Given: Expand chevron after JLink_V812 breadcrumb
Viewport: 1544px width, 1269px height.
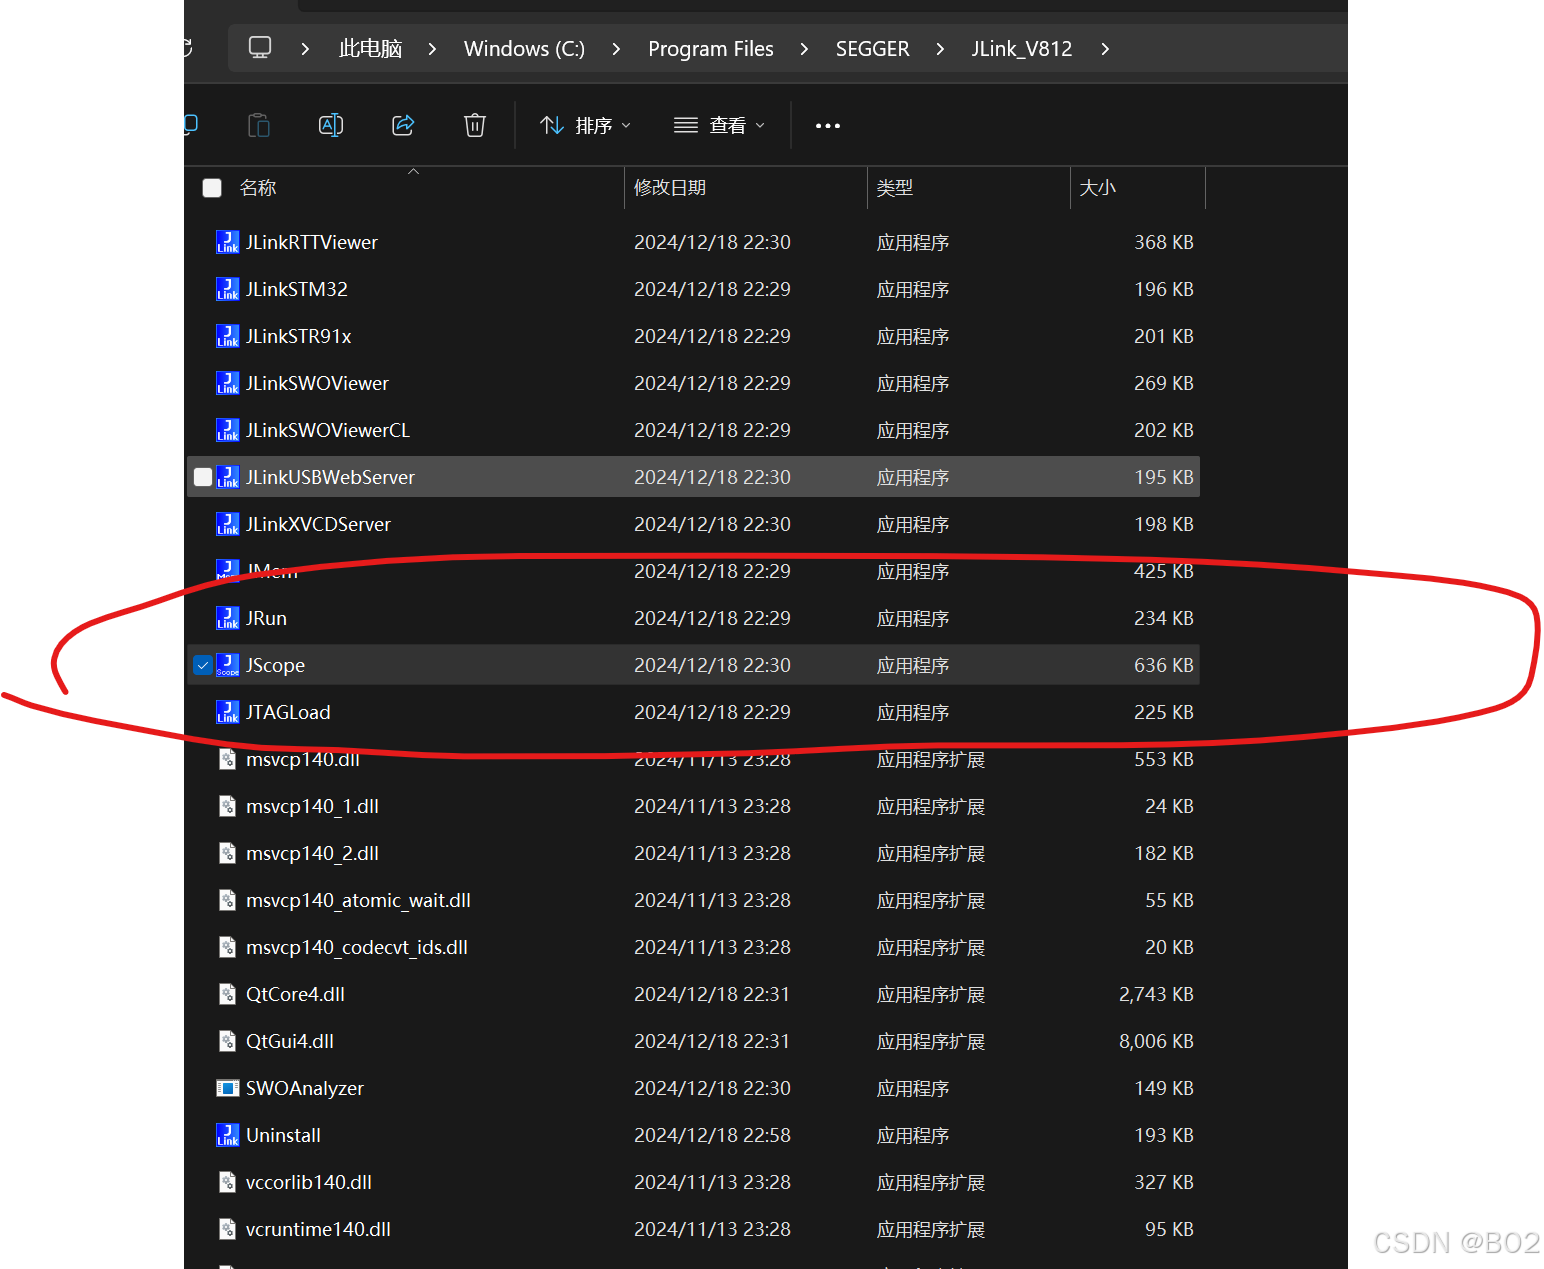Looking at the screenshot, I should [x=1105, y=49].
